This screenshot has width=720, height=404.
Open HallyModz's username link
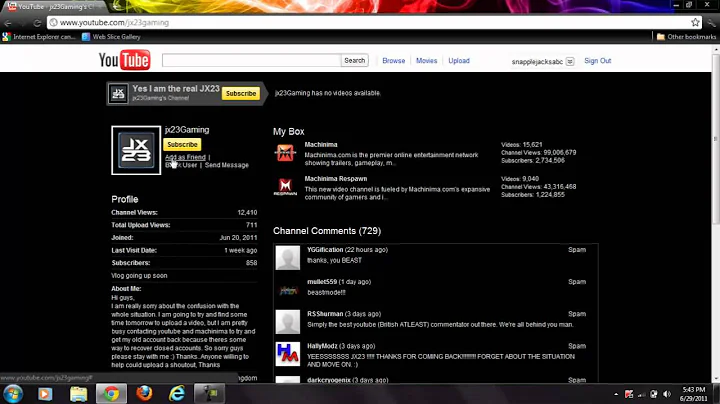[322, 346]
